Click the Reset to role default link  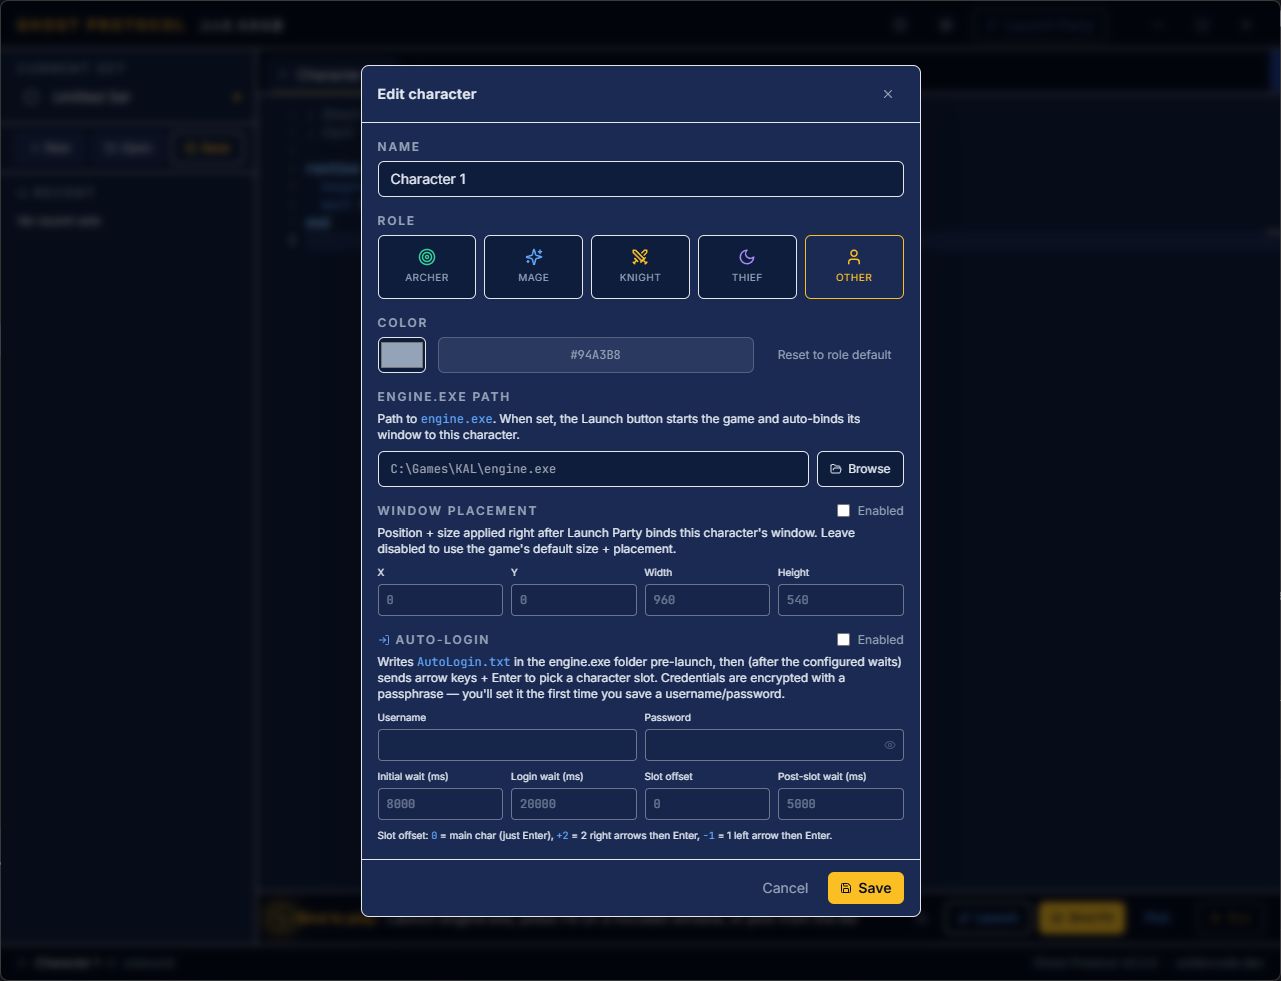(x=834, y=355)
